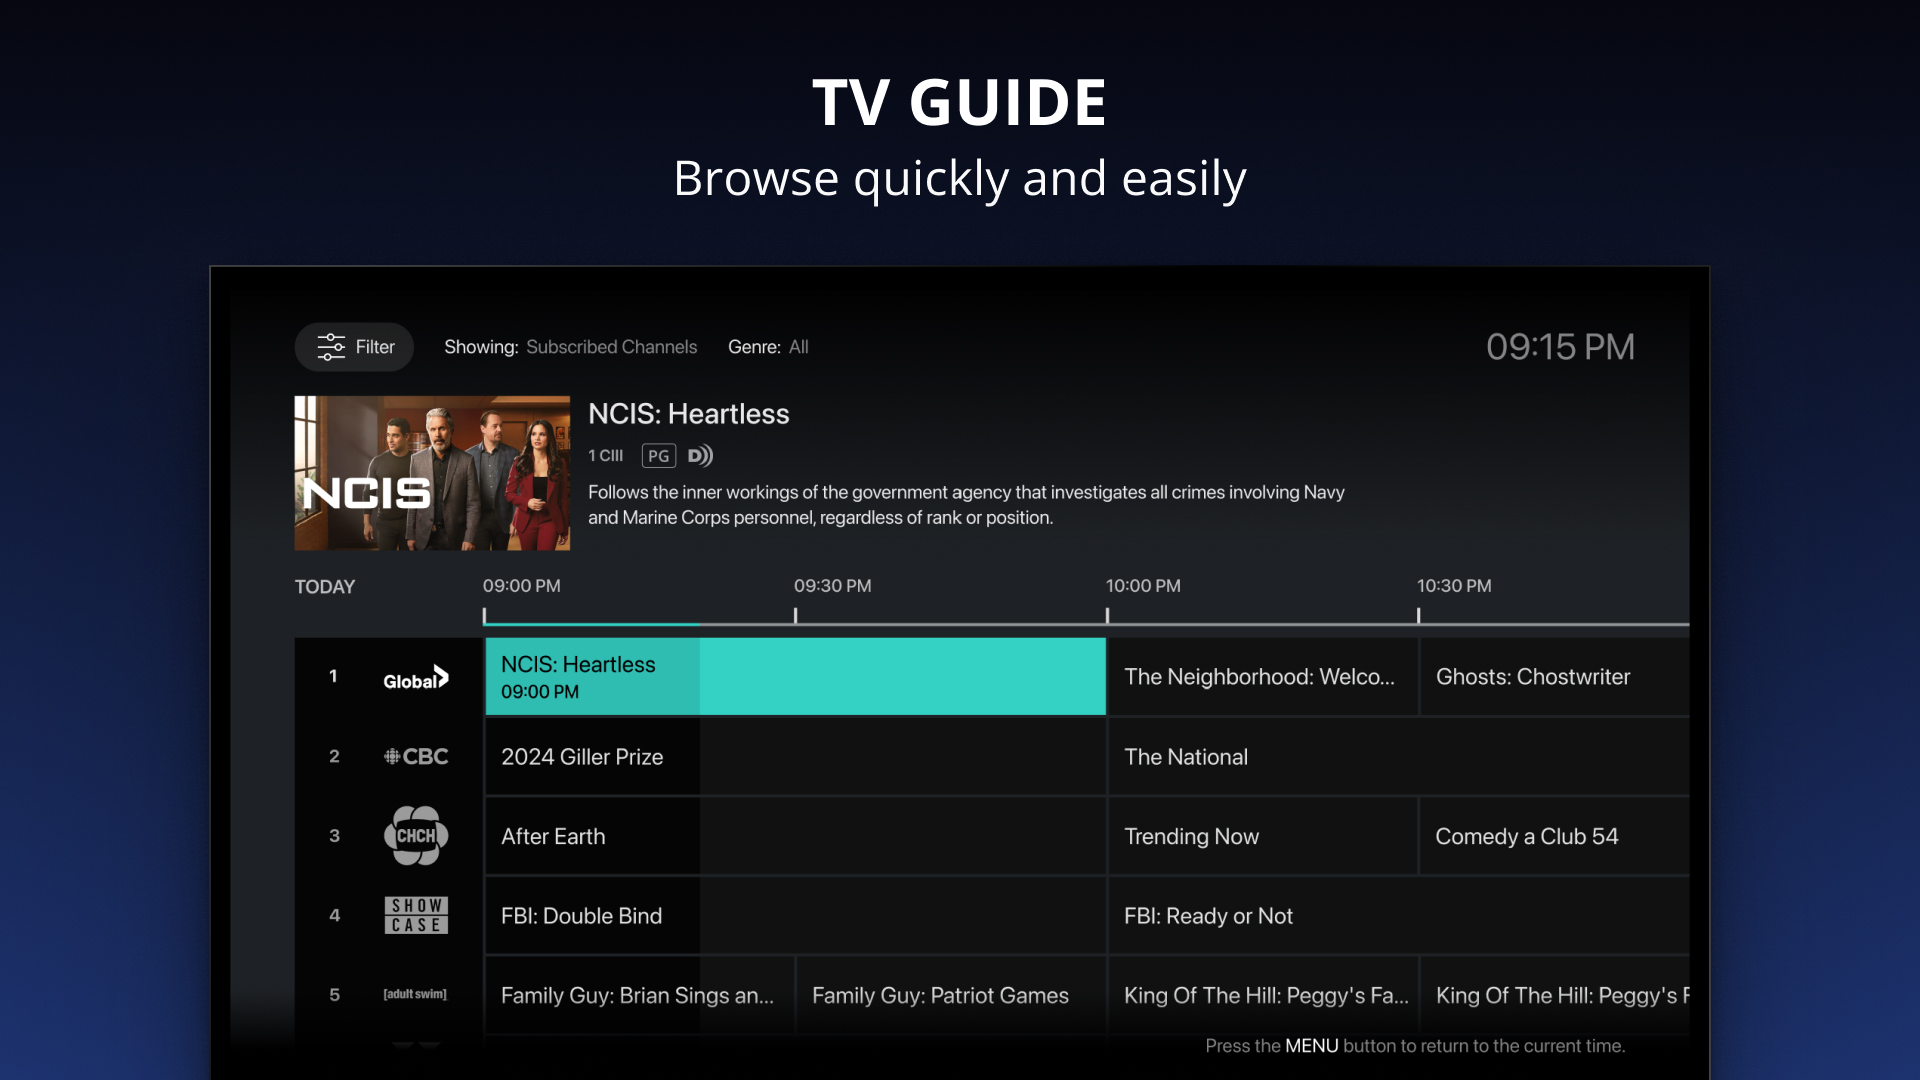Click the 09:15 PM clock

[1560, 347]
